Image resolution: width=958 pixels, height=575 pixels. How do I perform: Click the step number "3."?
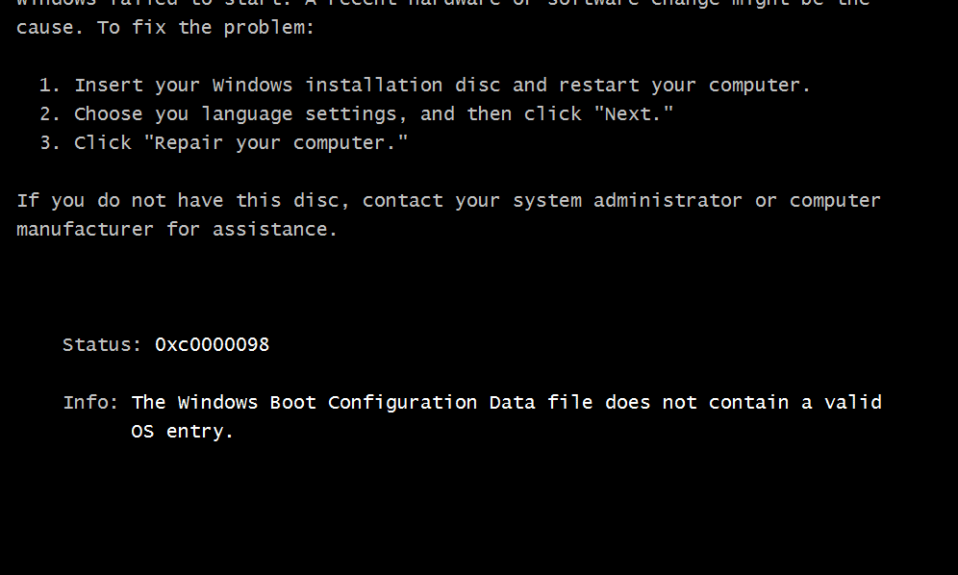point(50,143)
